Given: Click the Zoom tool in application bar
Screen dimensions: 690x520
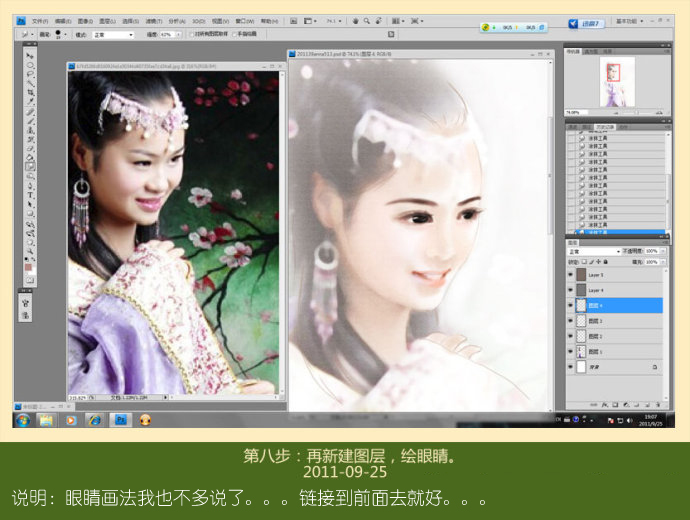Looking at the screenshot, I should click(367, 21).
